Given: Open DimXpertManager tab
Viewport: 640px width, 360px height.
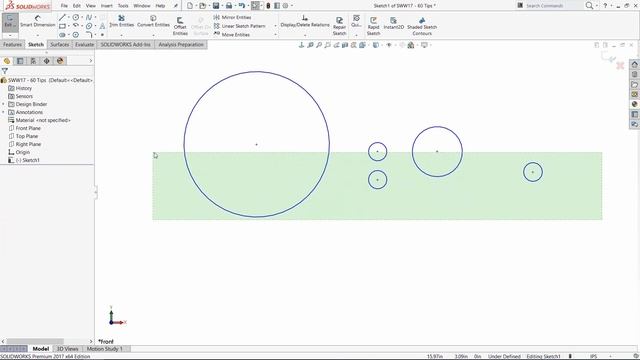Looking at the screenshot, I should 47,61.
